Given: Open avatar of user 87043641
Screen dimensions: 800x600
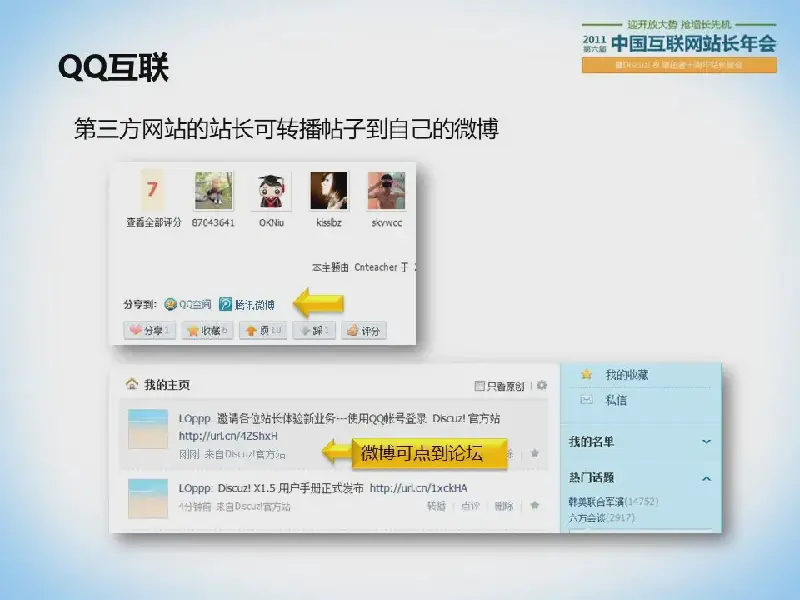Looking at the screenshot, I should 213,191.
